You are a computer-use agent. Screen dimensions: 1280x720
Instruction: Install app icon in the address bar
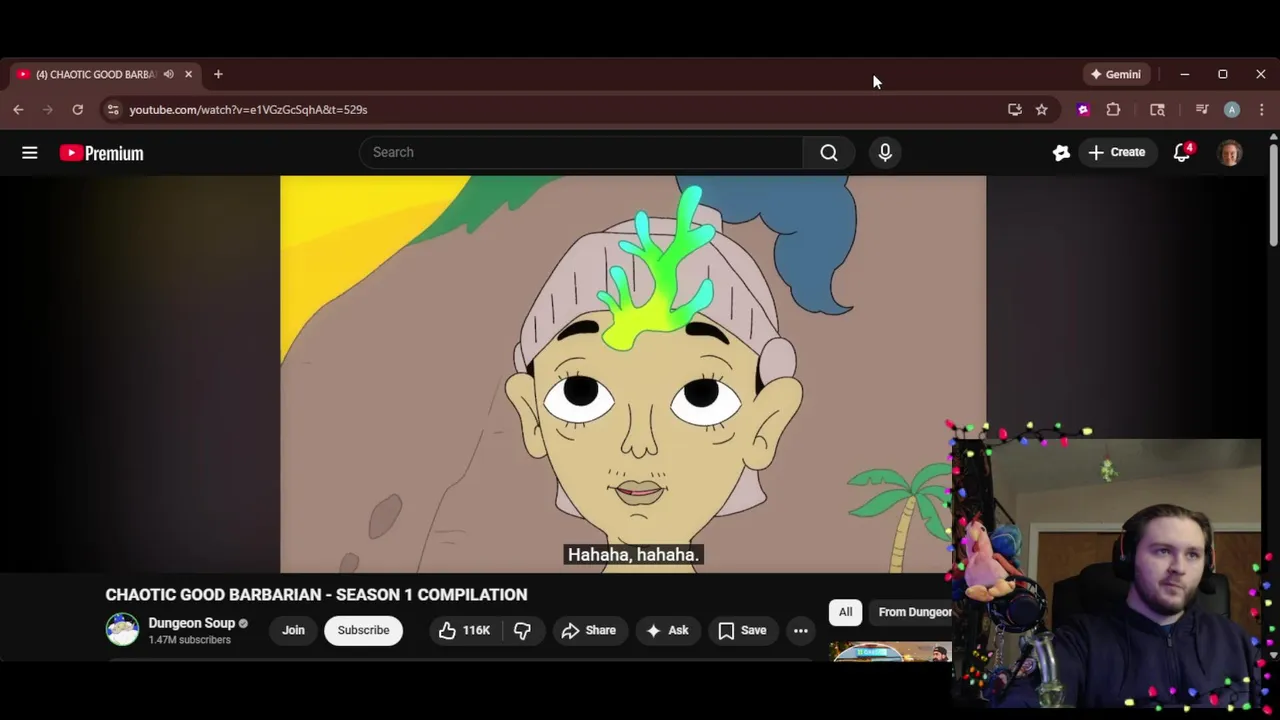point(1015,110)
